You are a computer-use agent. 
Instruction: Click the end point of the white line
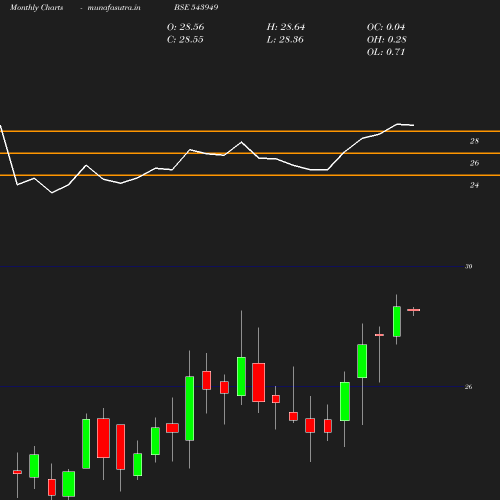[x=413, y=125]
